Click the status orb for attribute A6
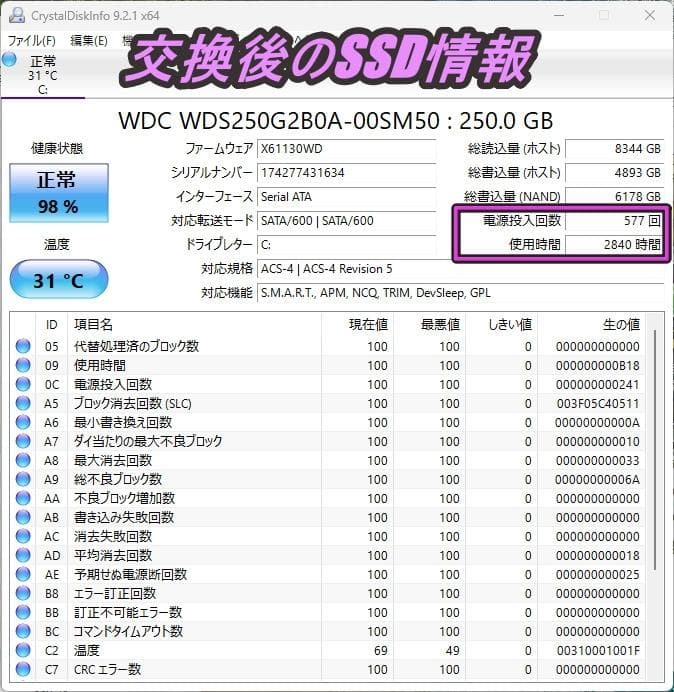 (x=23, y=422)
